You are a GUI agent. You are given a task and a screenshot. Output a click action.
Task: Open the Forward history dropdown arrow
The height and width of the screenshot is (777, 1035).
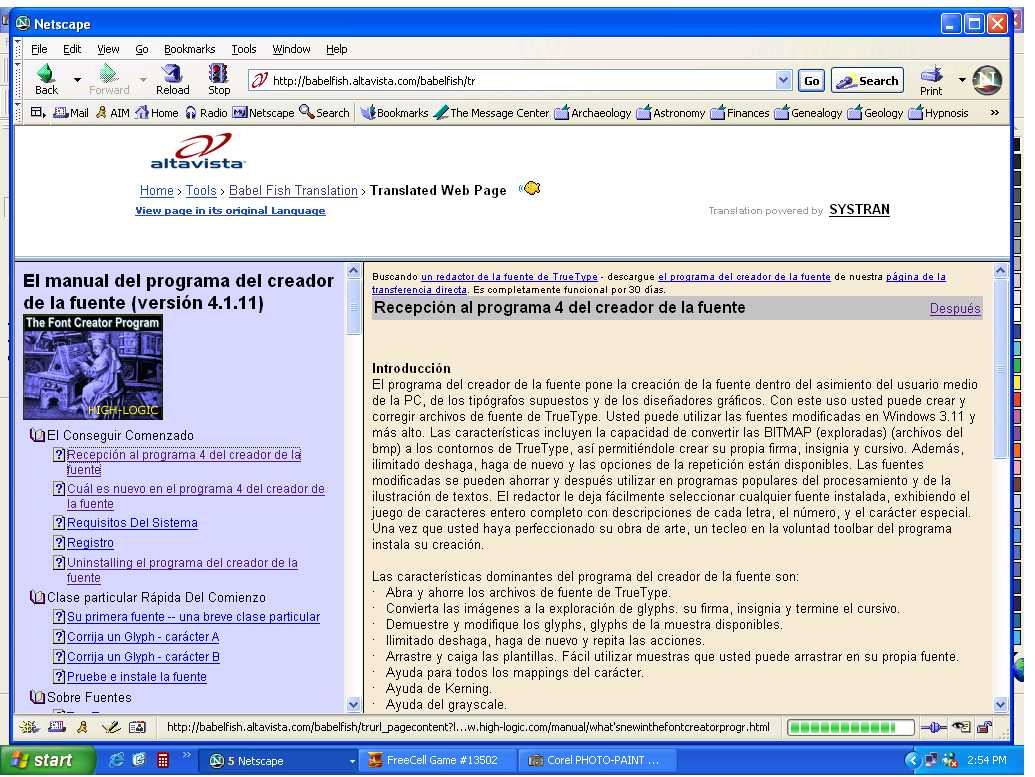point(143,80)
